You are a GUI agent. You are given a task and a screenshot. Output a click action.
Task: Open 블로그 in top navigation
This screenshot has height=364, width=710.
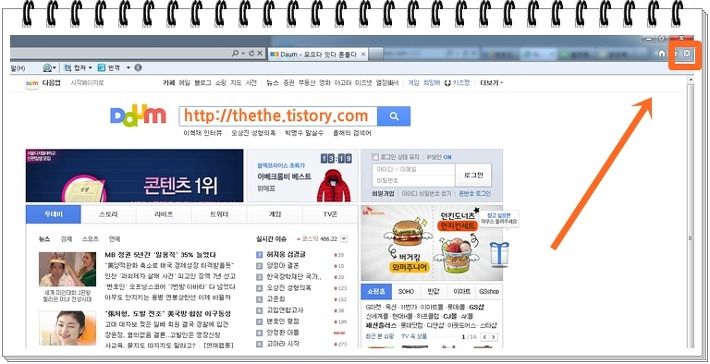(202, 83)
